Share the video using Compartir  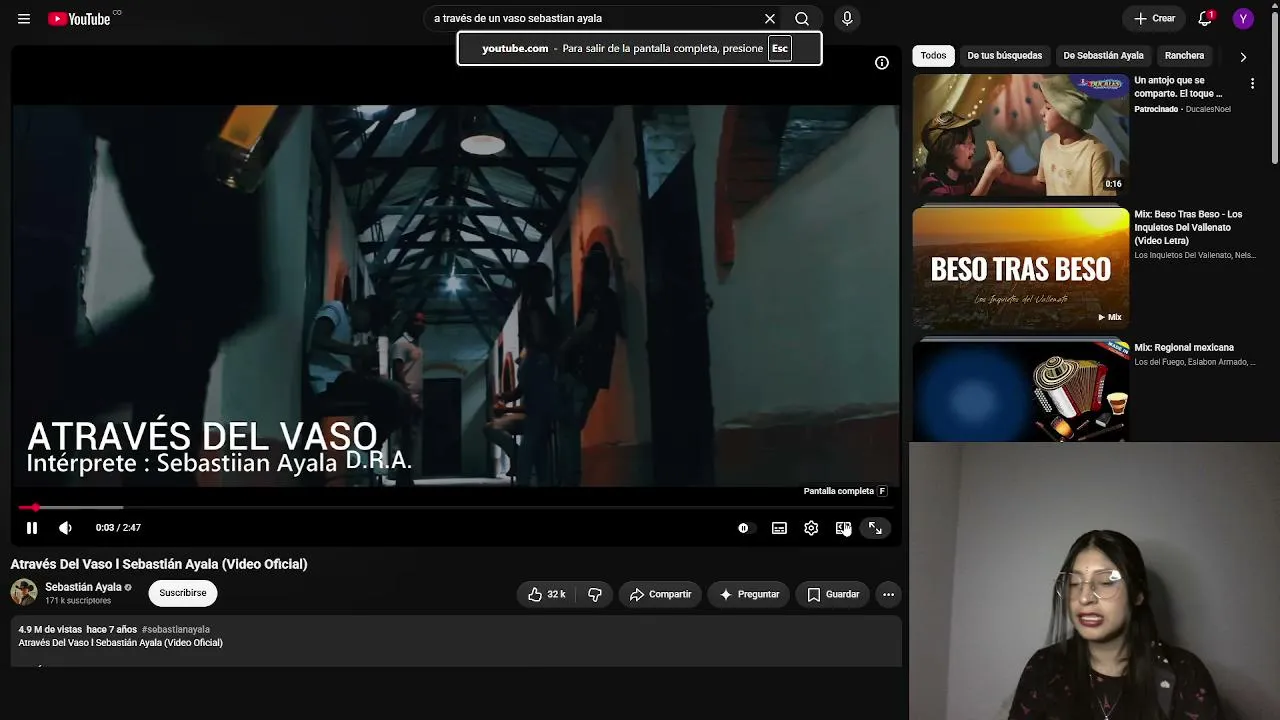coord(660,594)
